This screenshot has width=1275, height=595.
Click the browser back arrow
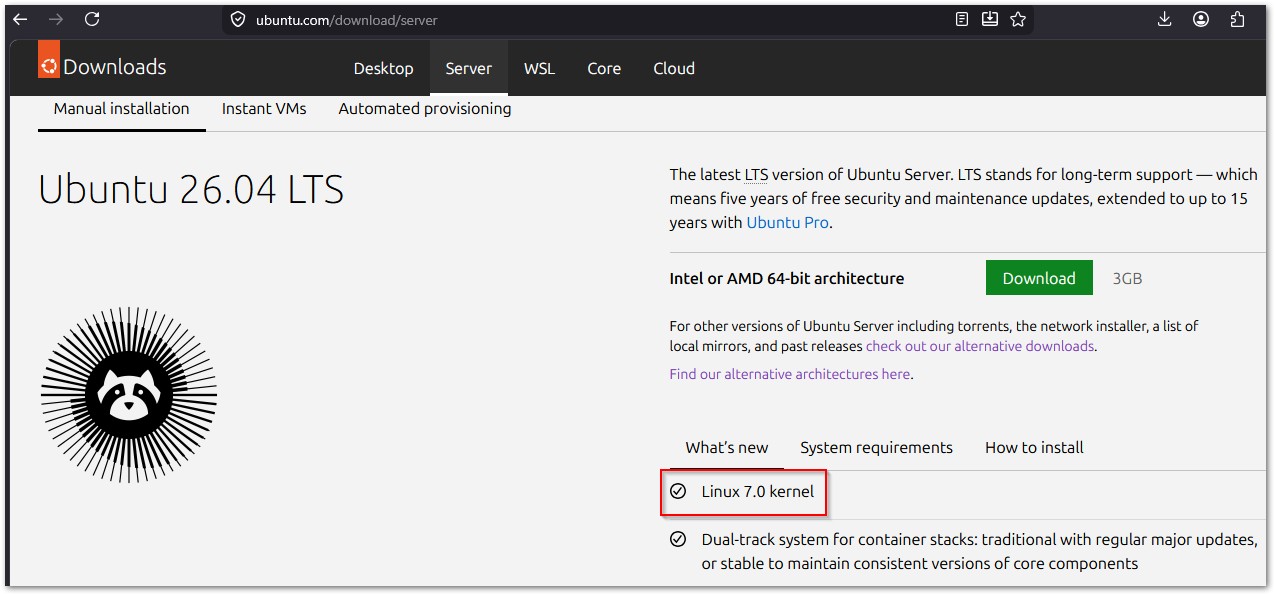click(20, 19)
